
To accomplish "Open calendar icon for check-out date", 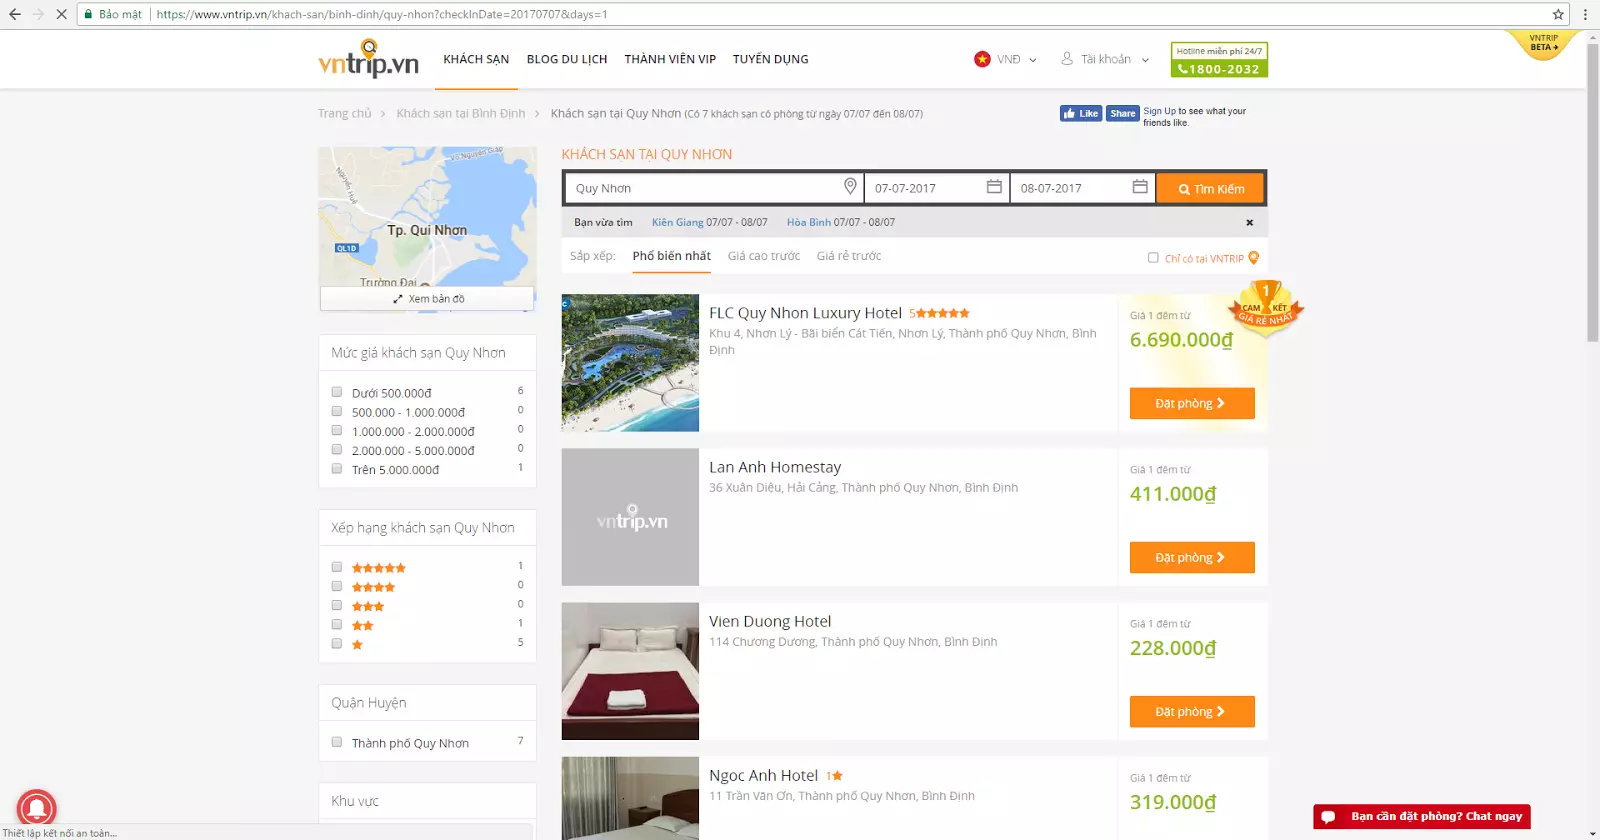I will pos(1140,187).
